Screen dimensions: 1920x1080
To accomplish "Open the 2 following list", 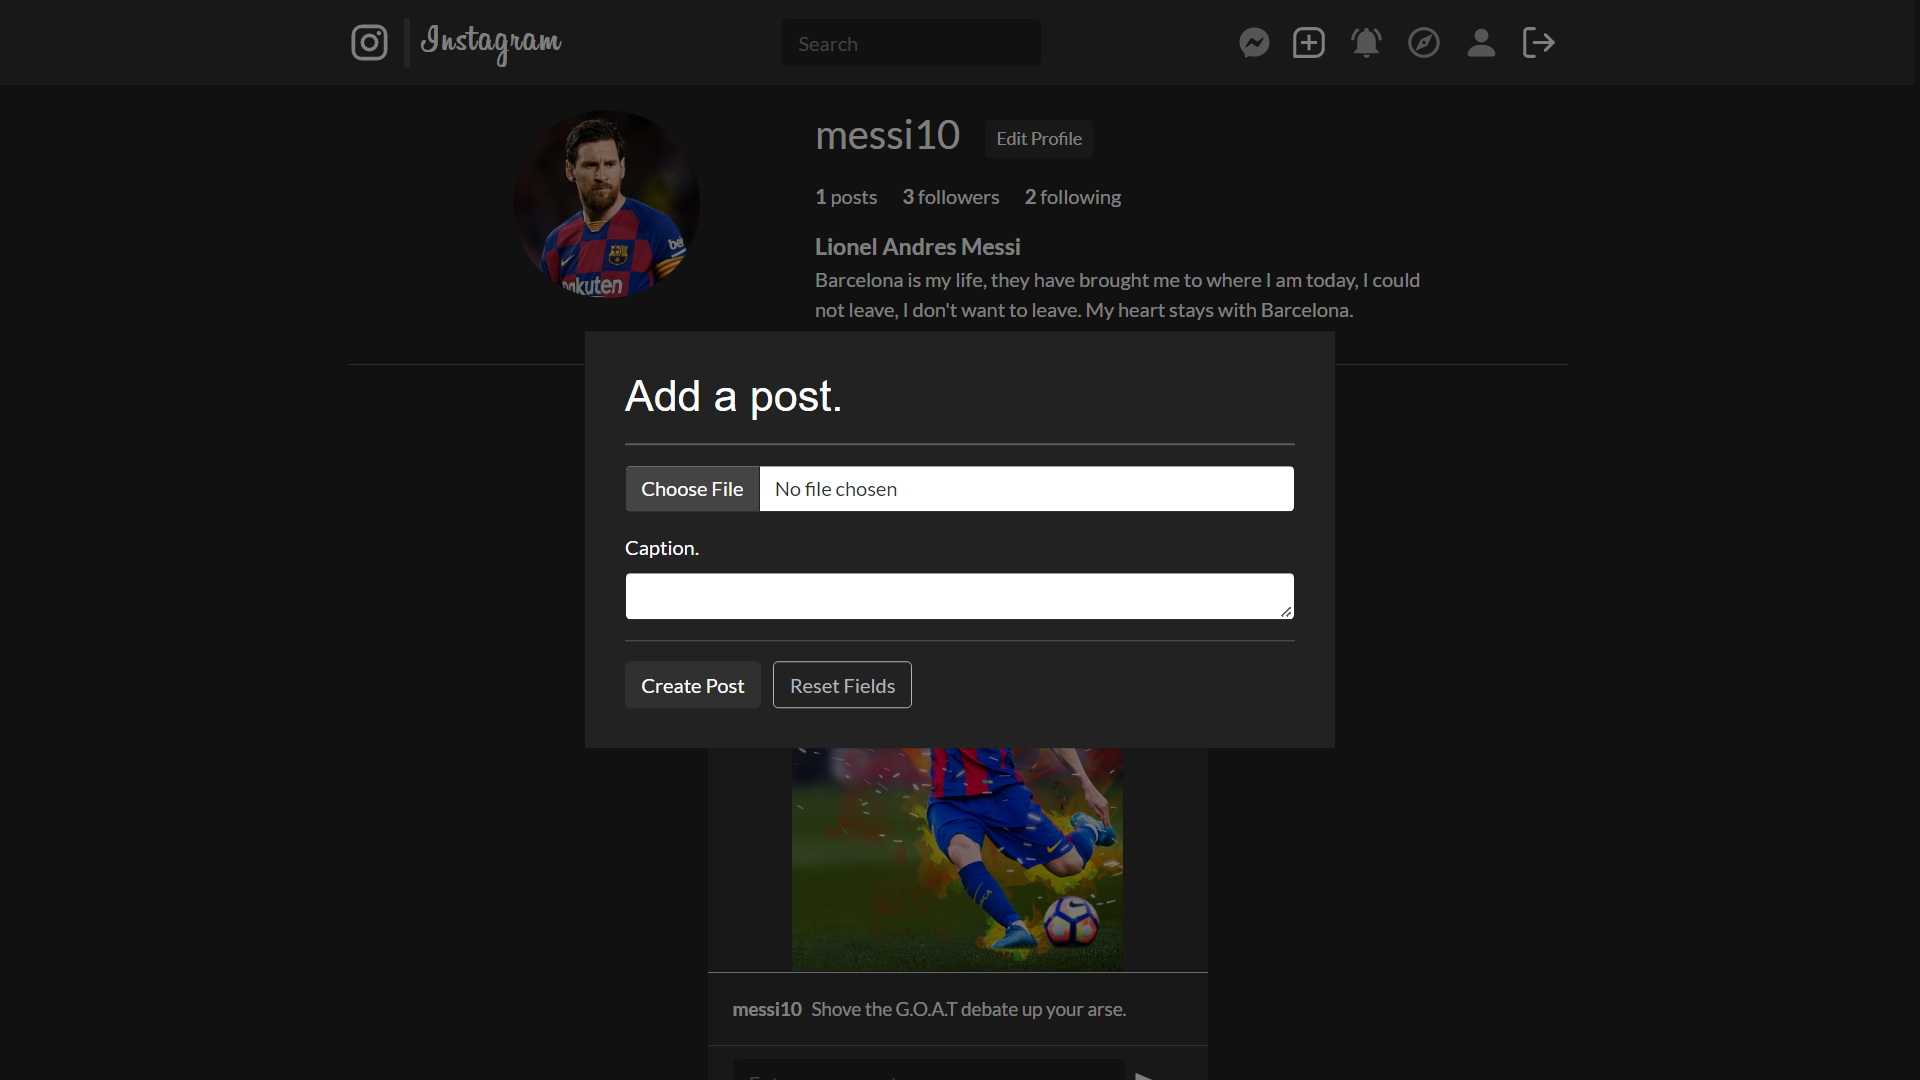I will (x=1072, y=197).
